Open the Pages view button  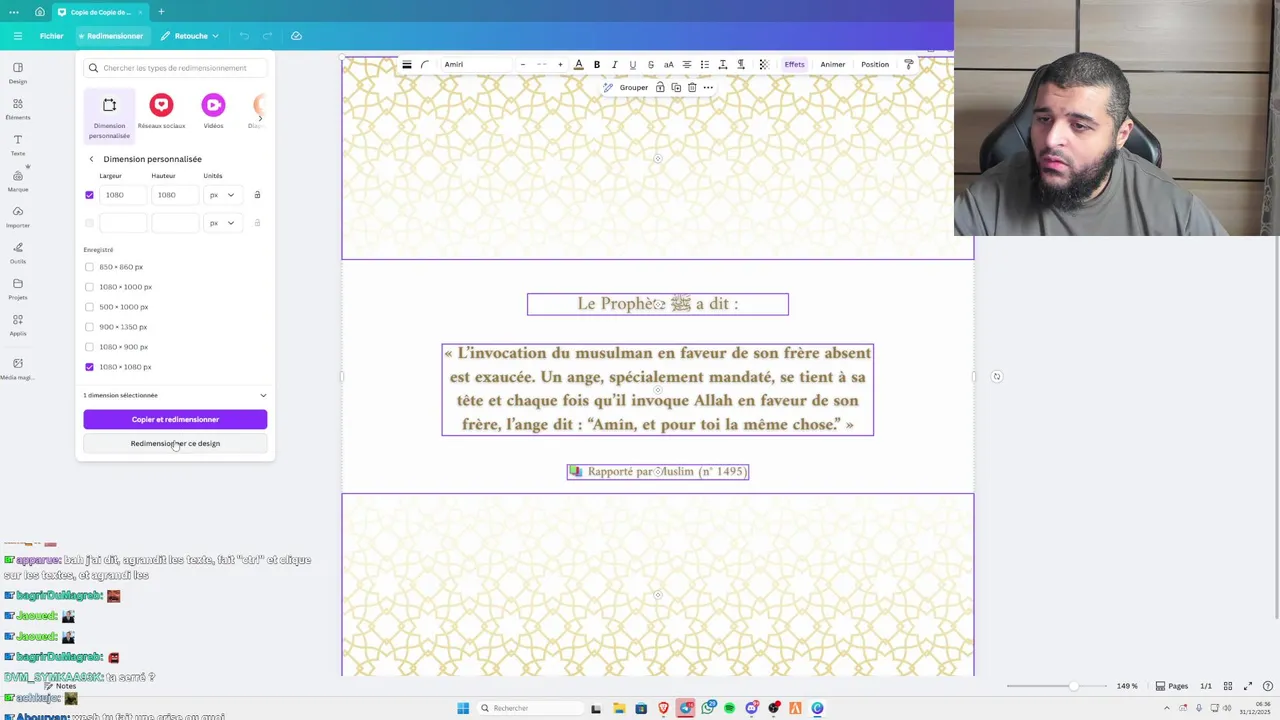[x=1172, y=686]
